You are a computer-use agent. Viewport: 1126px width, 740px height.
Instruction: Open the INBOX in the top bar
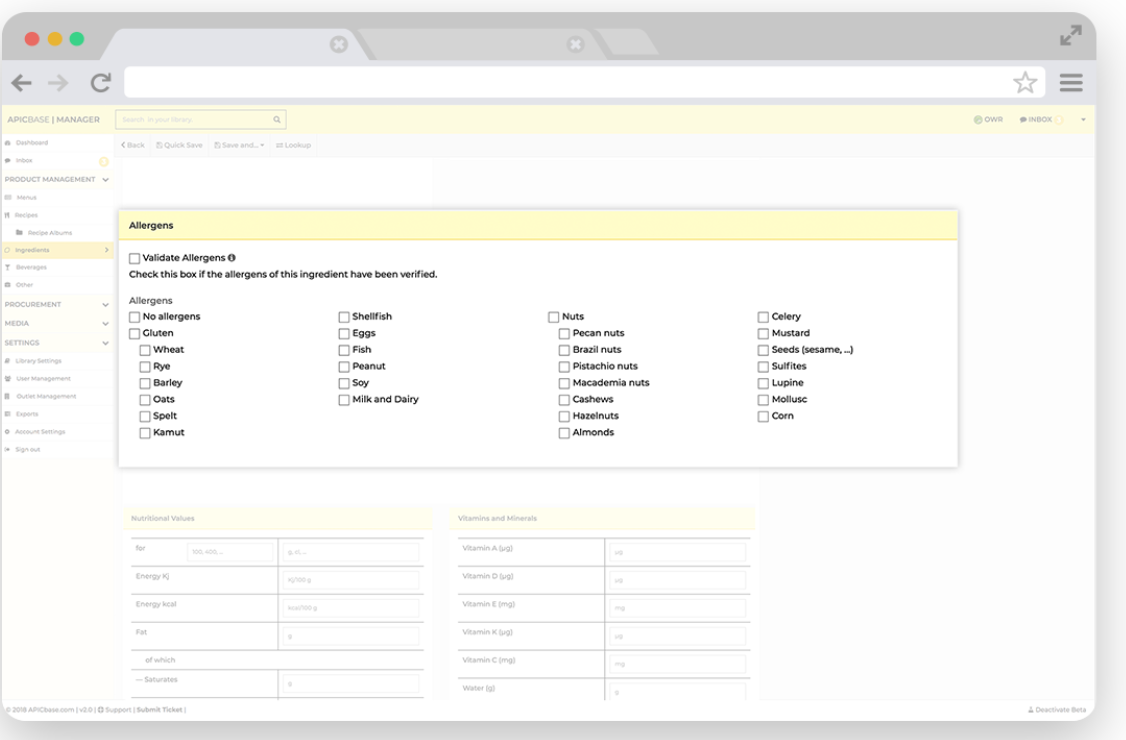tap(1036, 120)
